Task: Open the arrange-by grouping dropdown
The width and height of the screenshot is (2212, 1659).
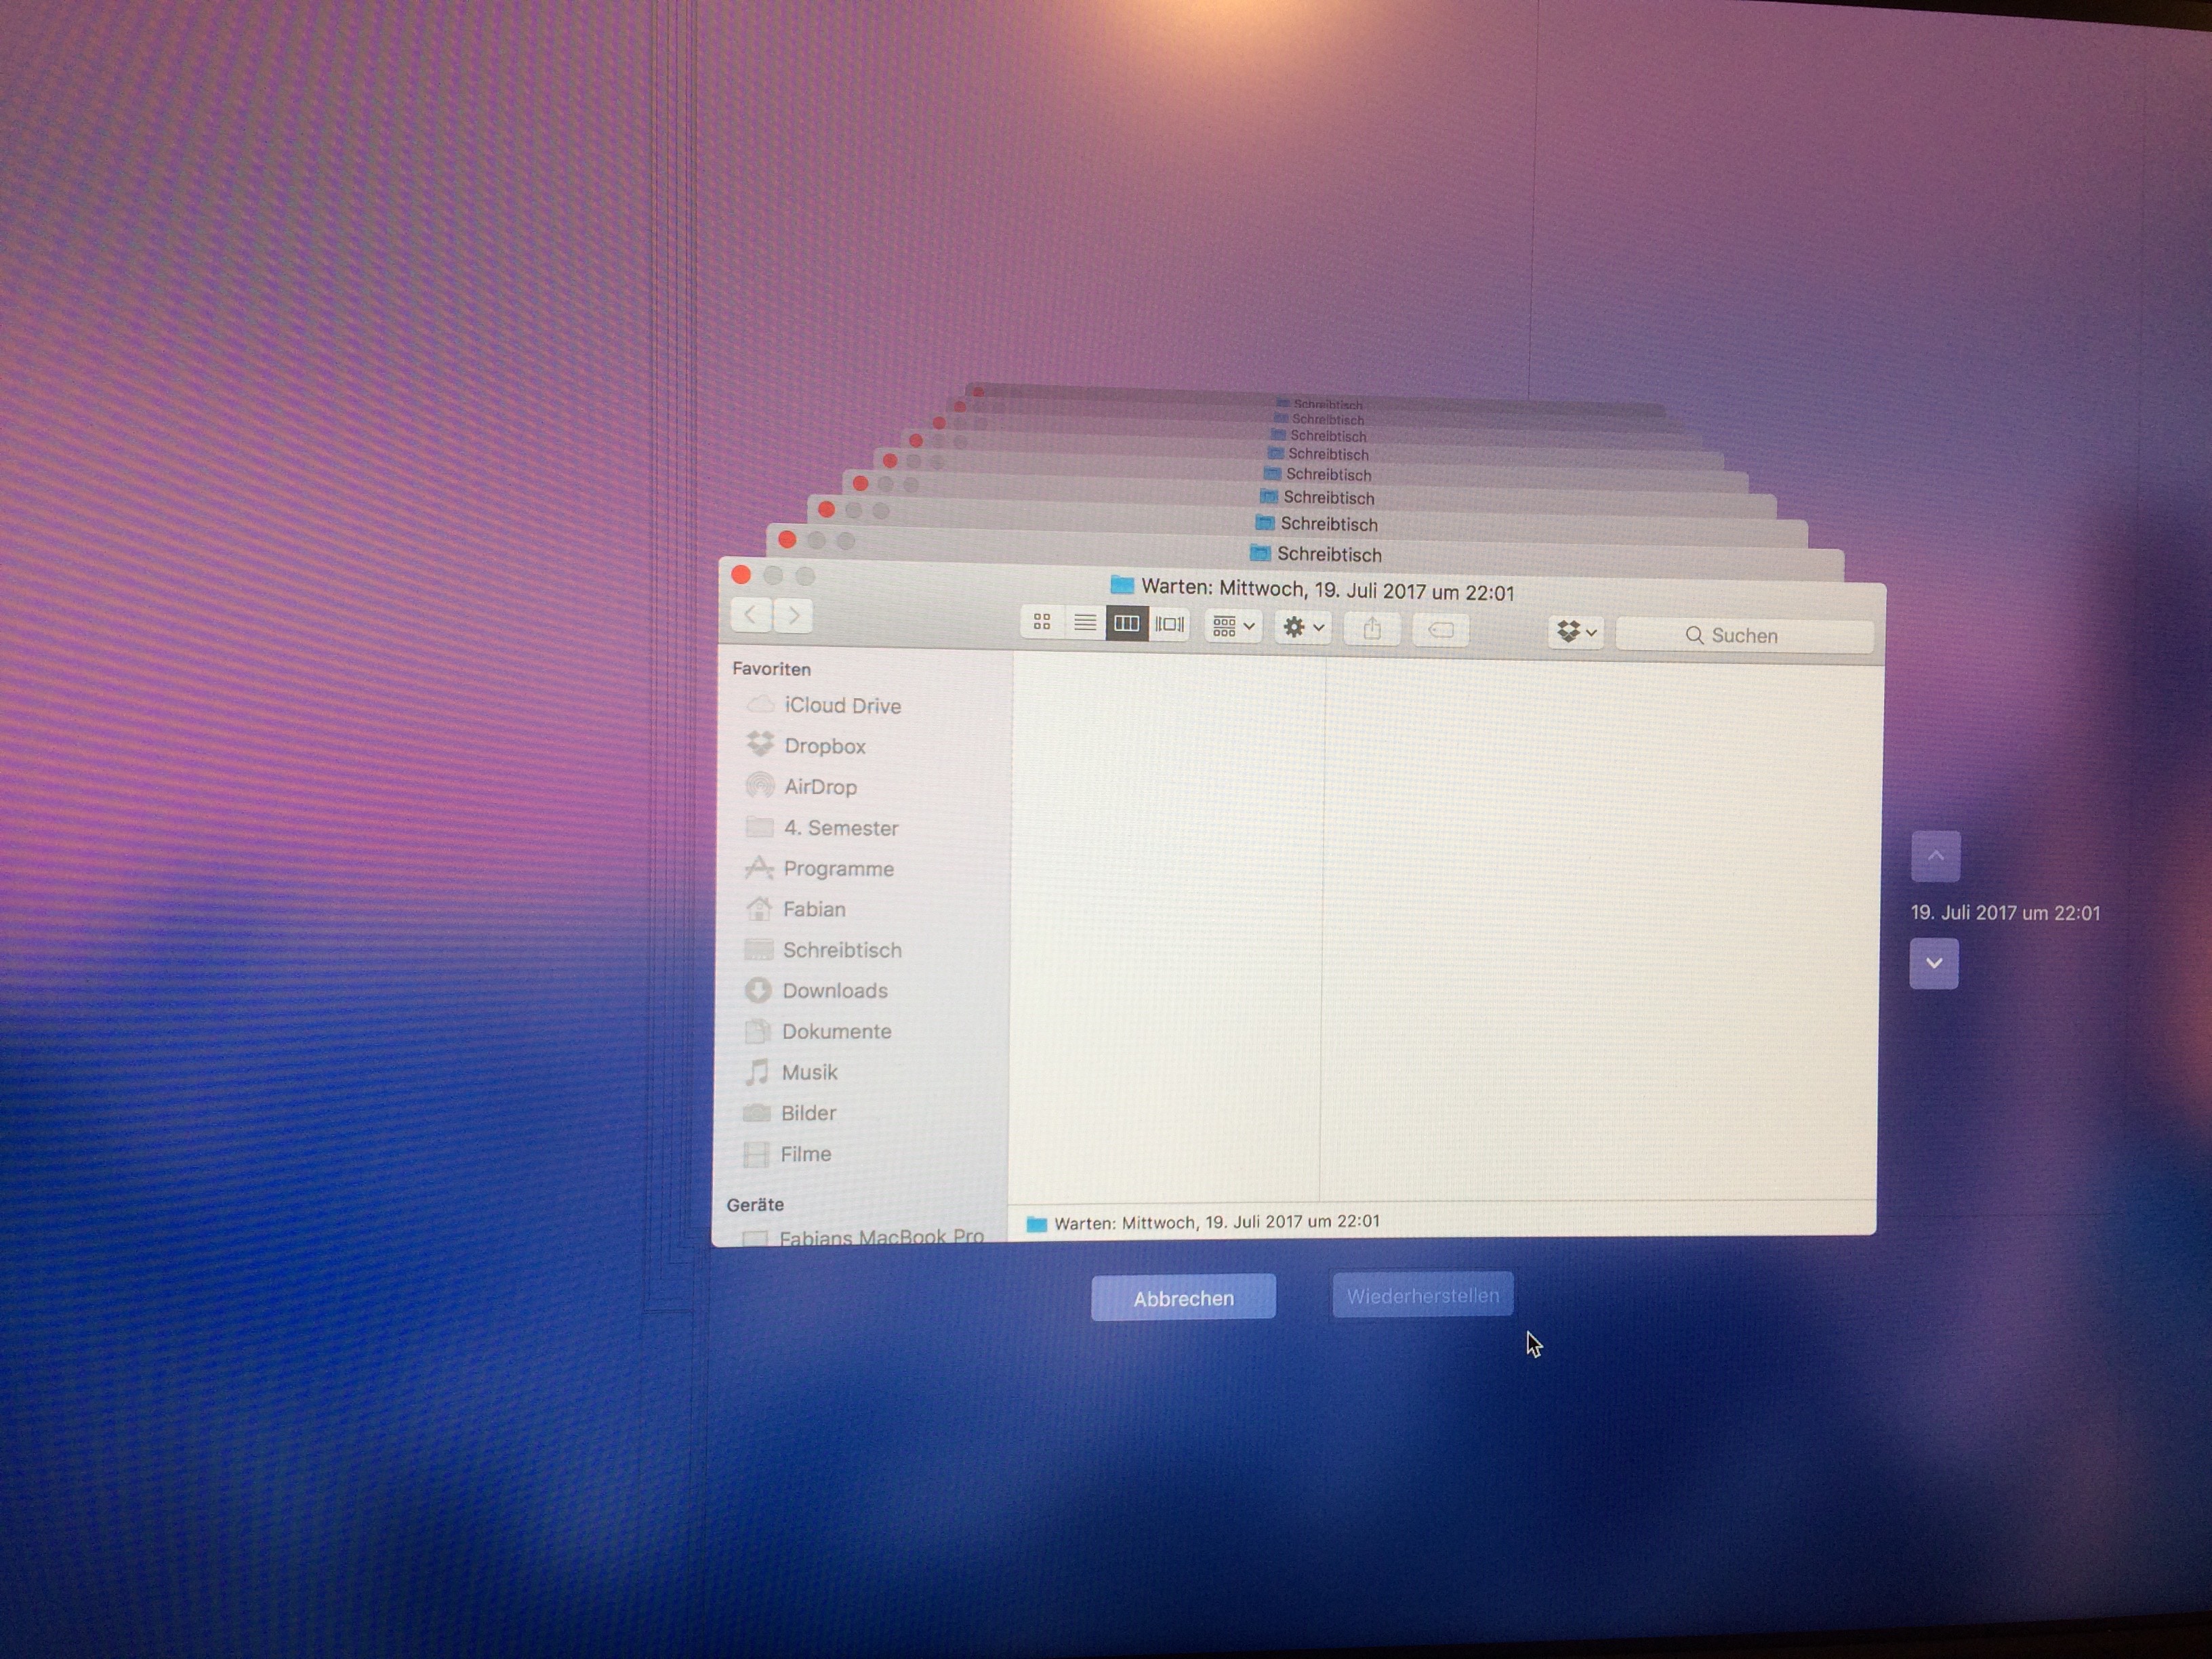Action: tap(1232, 627)
